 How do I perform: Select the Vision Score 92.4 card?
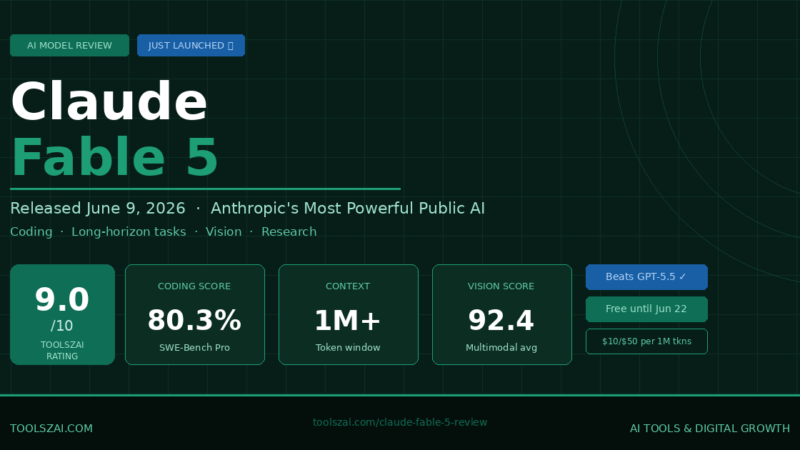pyautogui.click(x=502, y=314)
